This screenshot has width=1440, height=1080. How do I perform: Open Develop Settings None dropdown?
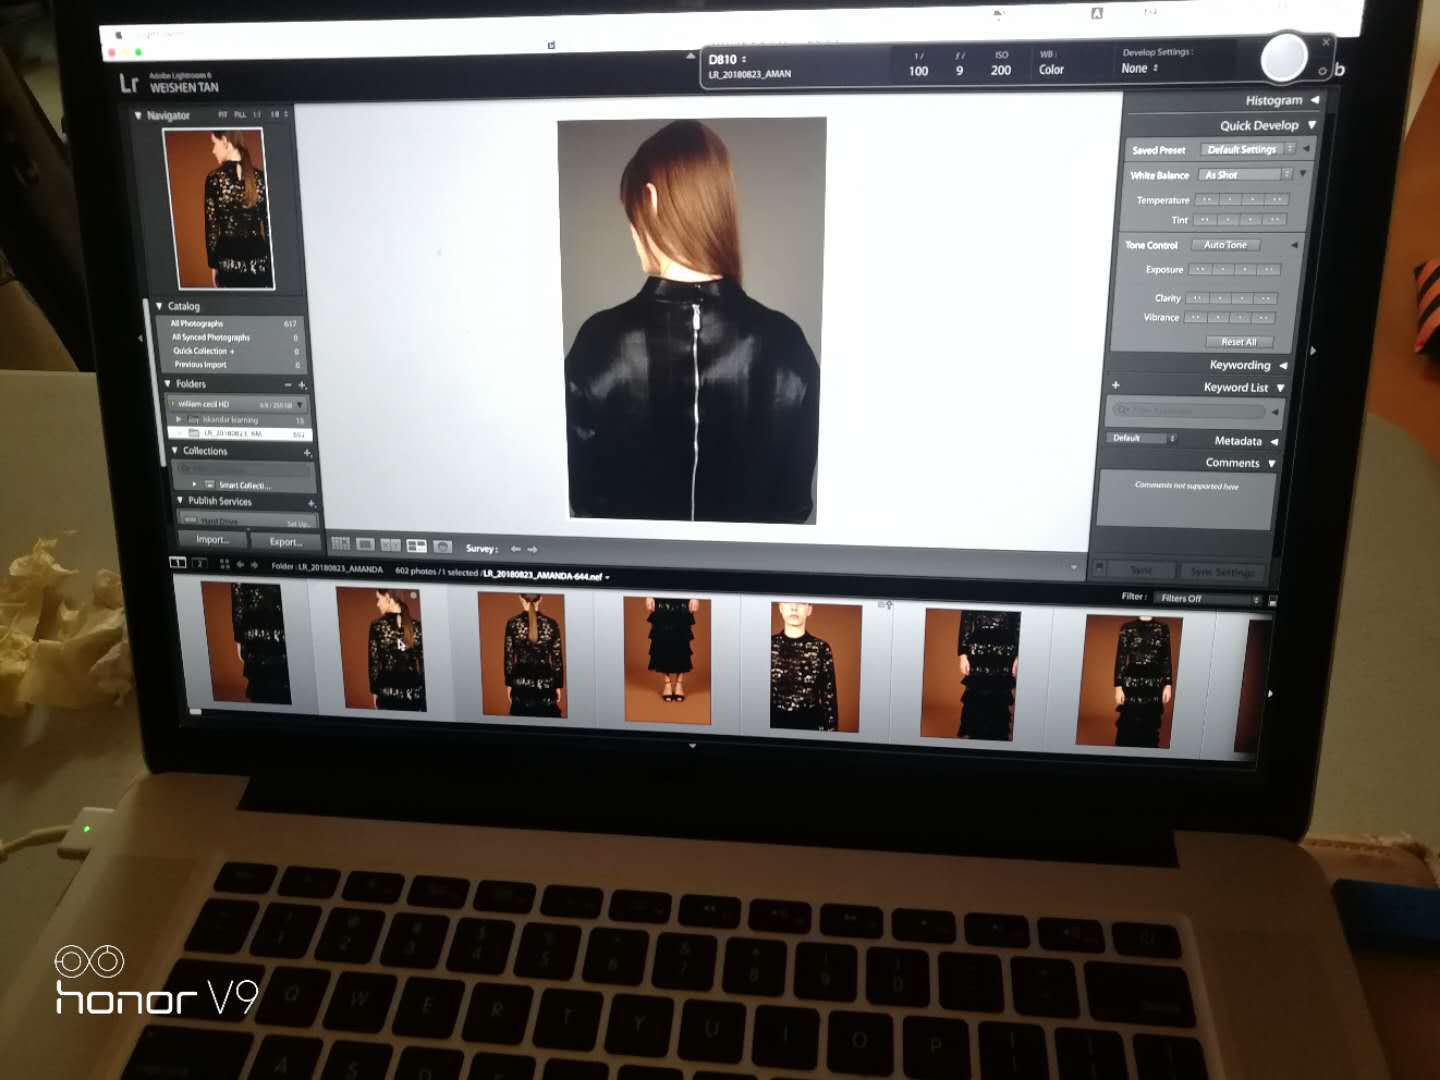[1139, 68]
